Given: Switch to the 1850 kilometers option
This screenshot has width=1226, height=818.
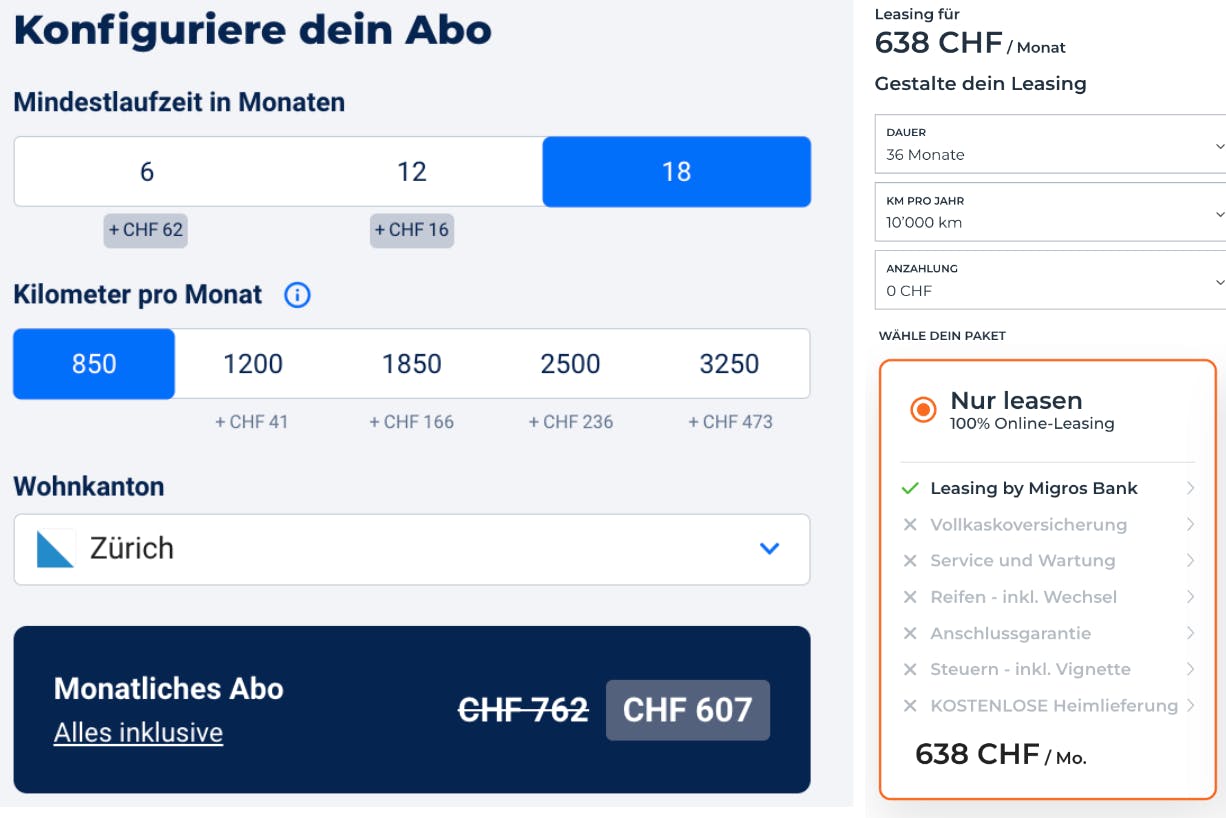Looking at the screenshot, I should (411, 363).
